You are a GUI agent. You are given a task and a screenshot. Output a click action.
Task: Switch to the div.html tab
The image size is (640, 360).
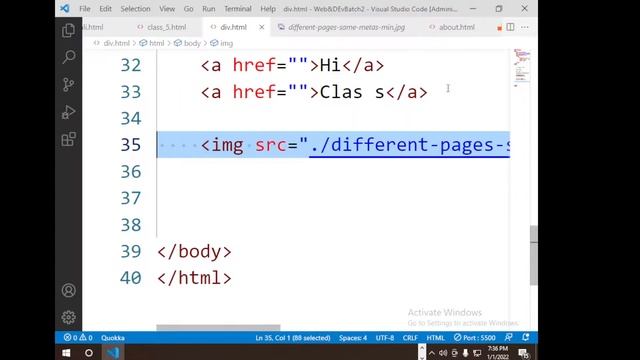(233, 27)
